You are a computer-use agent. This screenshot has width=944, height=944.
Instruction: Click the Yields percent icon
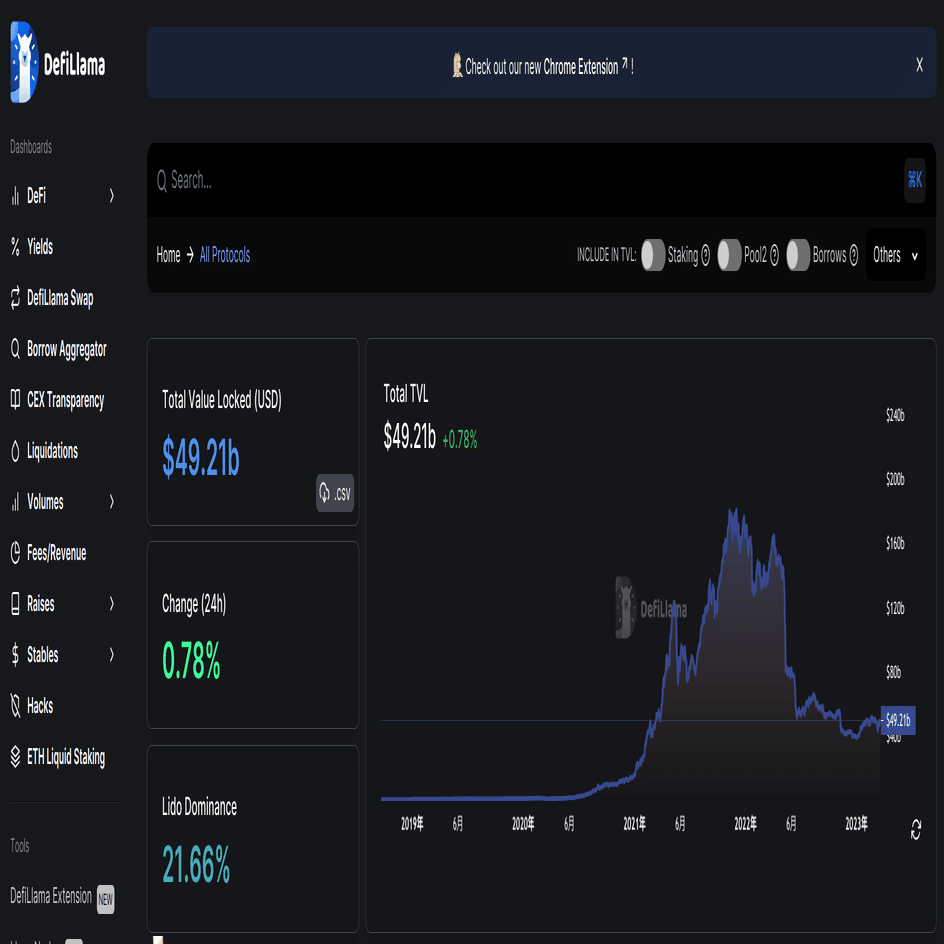pyautogui.click(x=15, y=246)
